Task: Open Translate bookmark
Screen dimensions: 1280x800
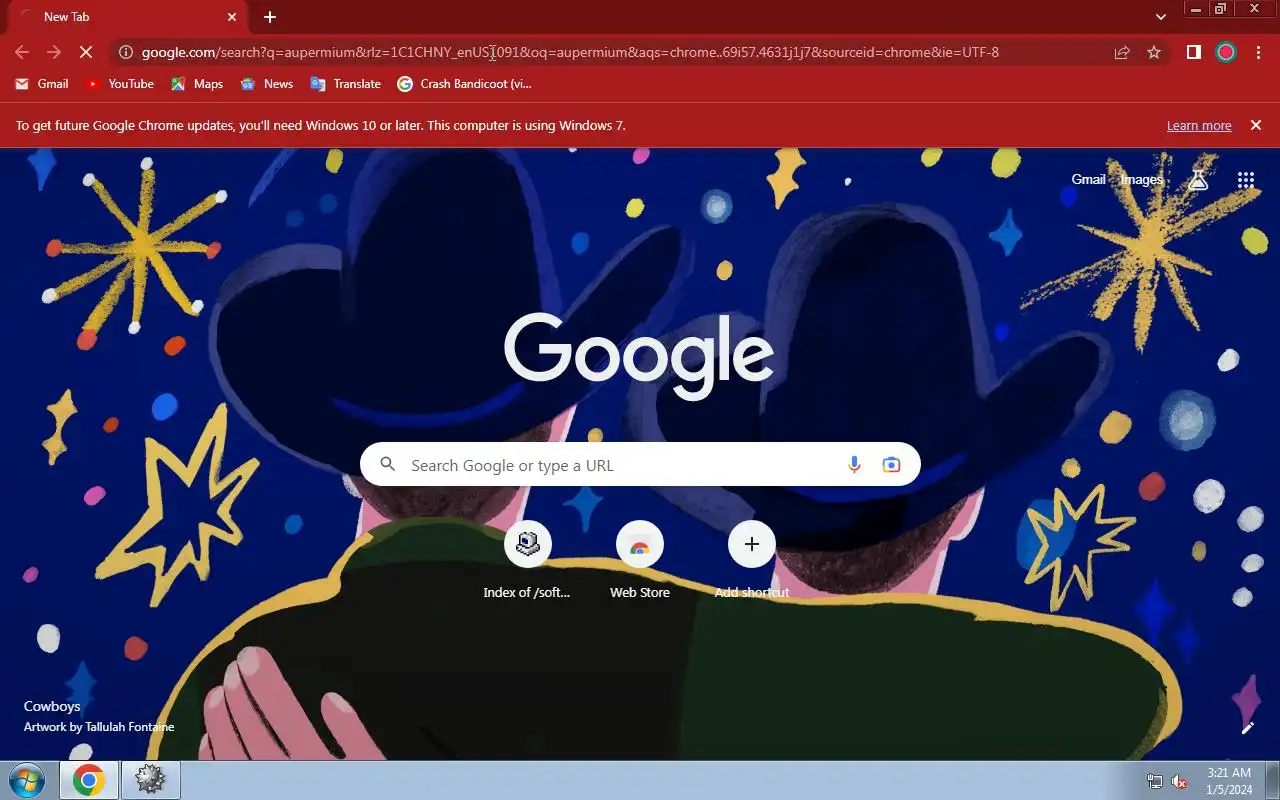Action: click(x=346, y=84)
